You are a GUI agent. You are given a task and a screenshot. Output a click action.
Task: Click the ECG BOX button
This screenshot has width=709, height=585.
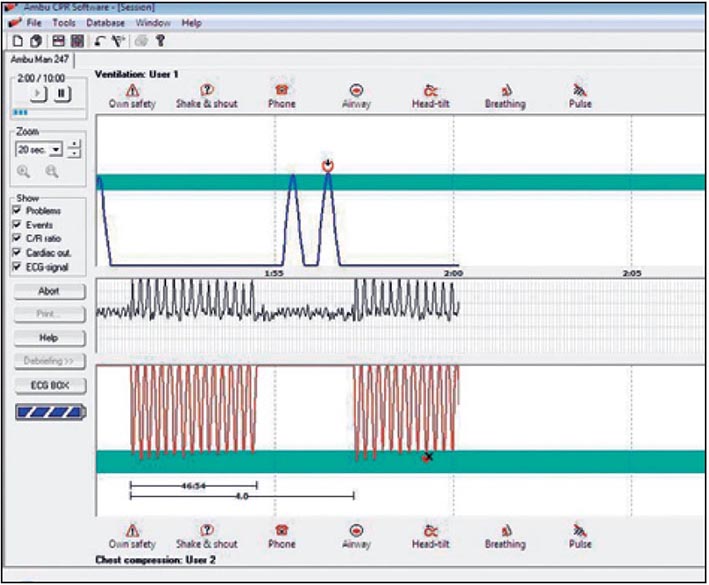49,385
